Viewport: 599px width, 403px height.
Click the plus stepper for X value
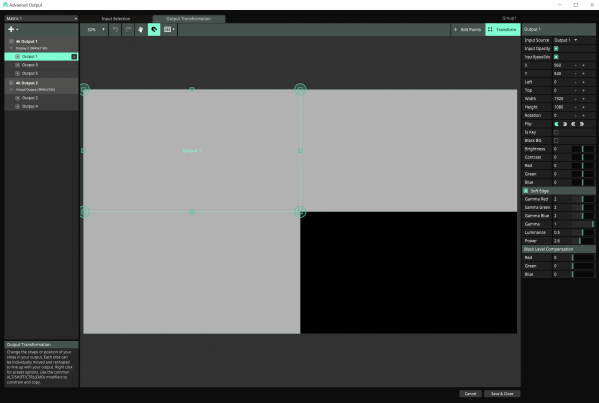click(584, 65)
